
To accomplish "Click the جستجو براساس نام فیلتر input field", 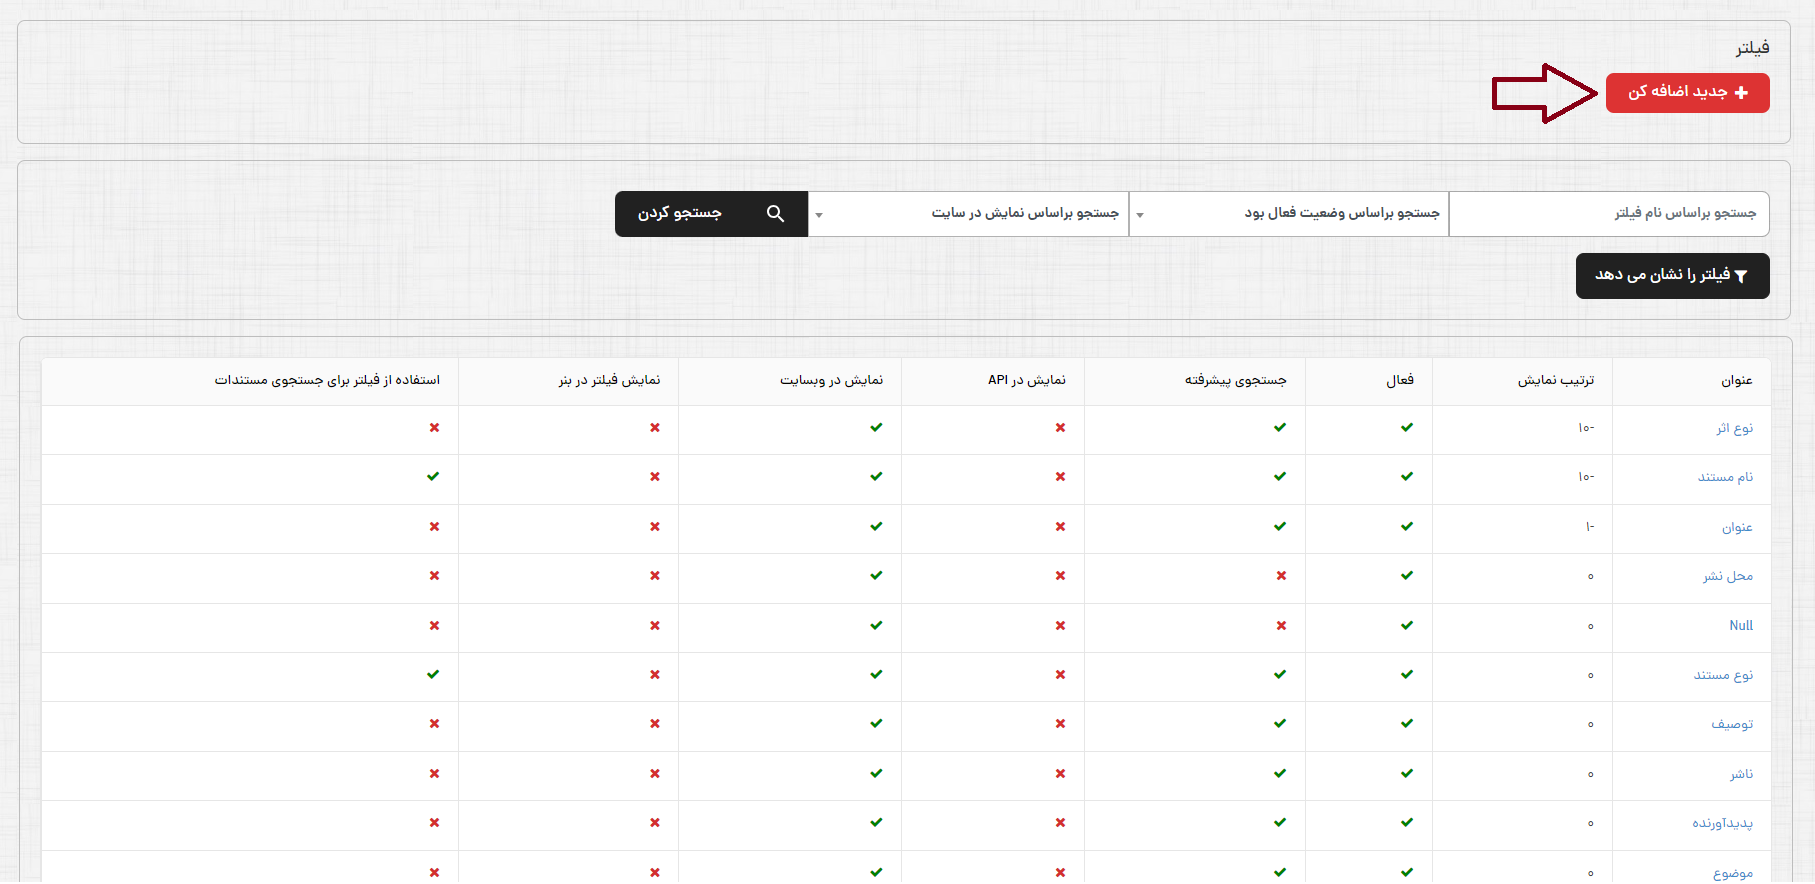I will point(1609,214).
